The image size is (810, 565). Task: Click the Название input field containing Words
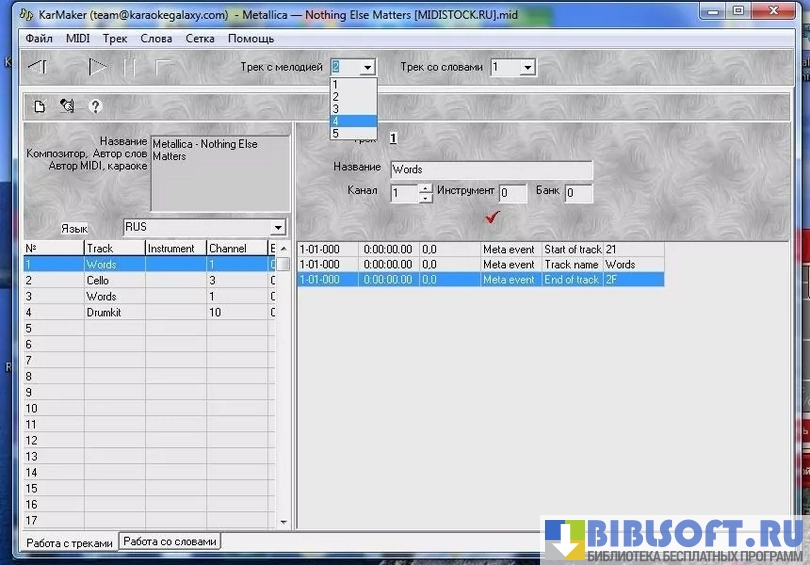click(x=490, y=170)
